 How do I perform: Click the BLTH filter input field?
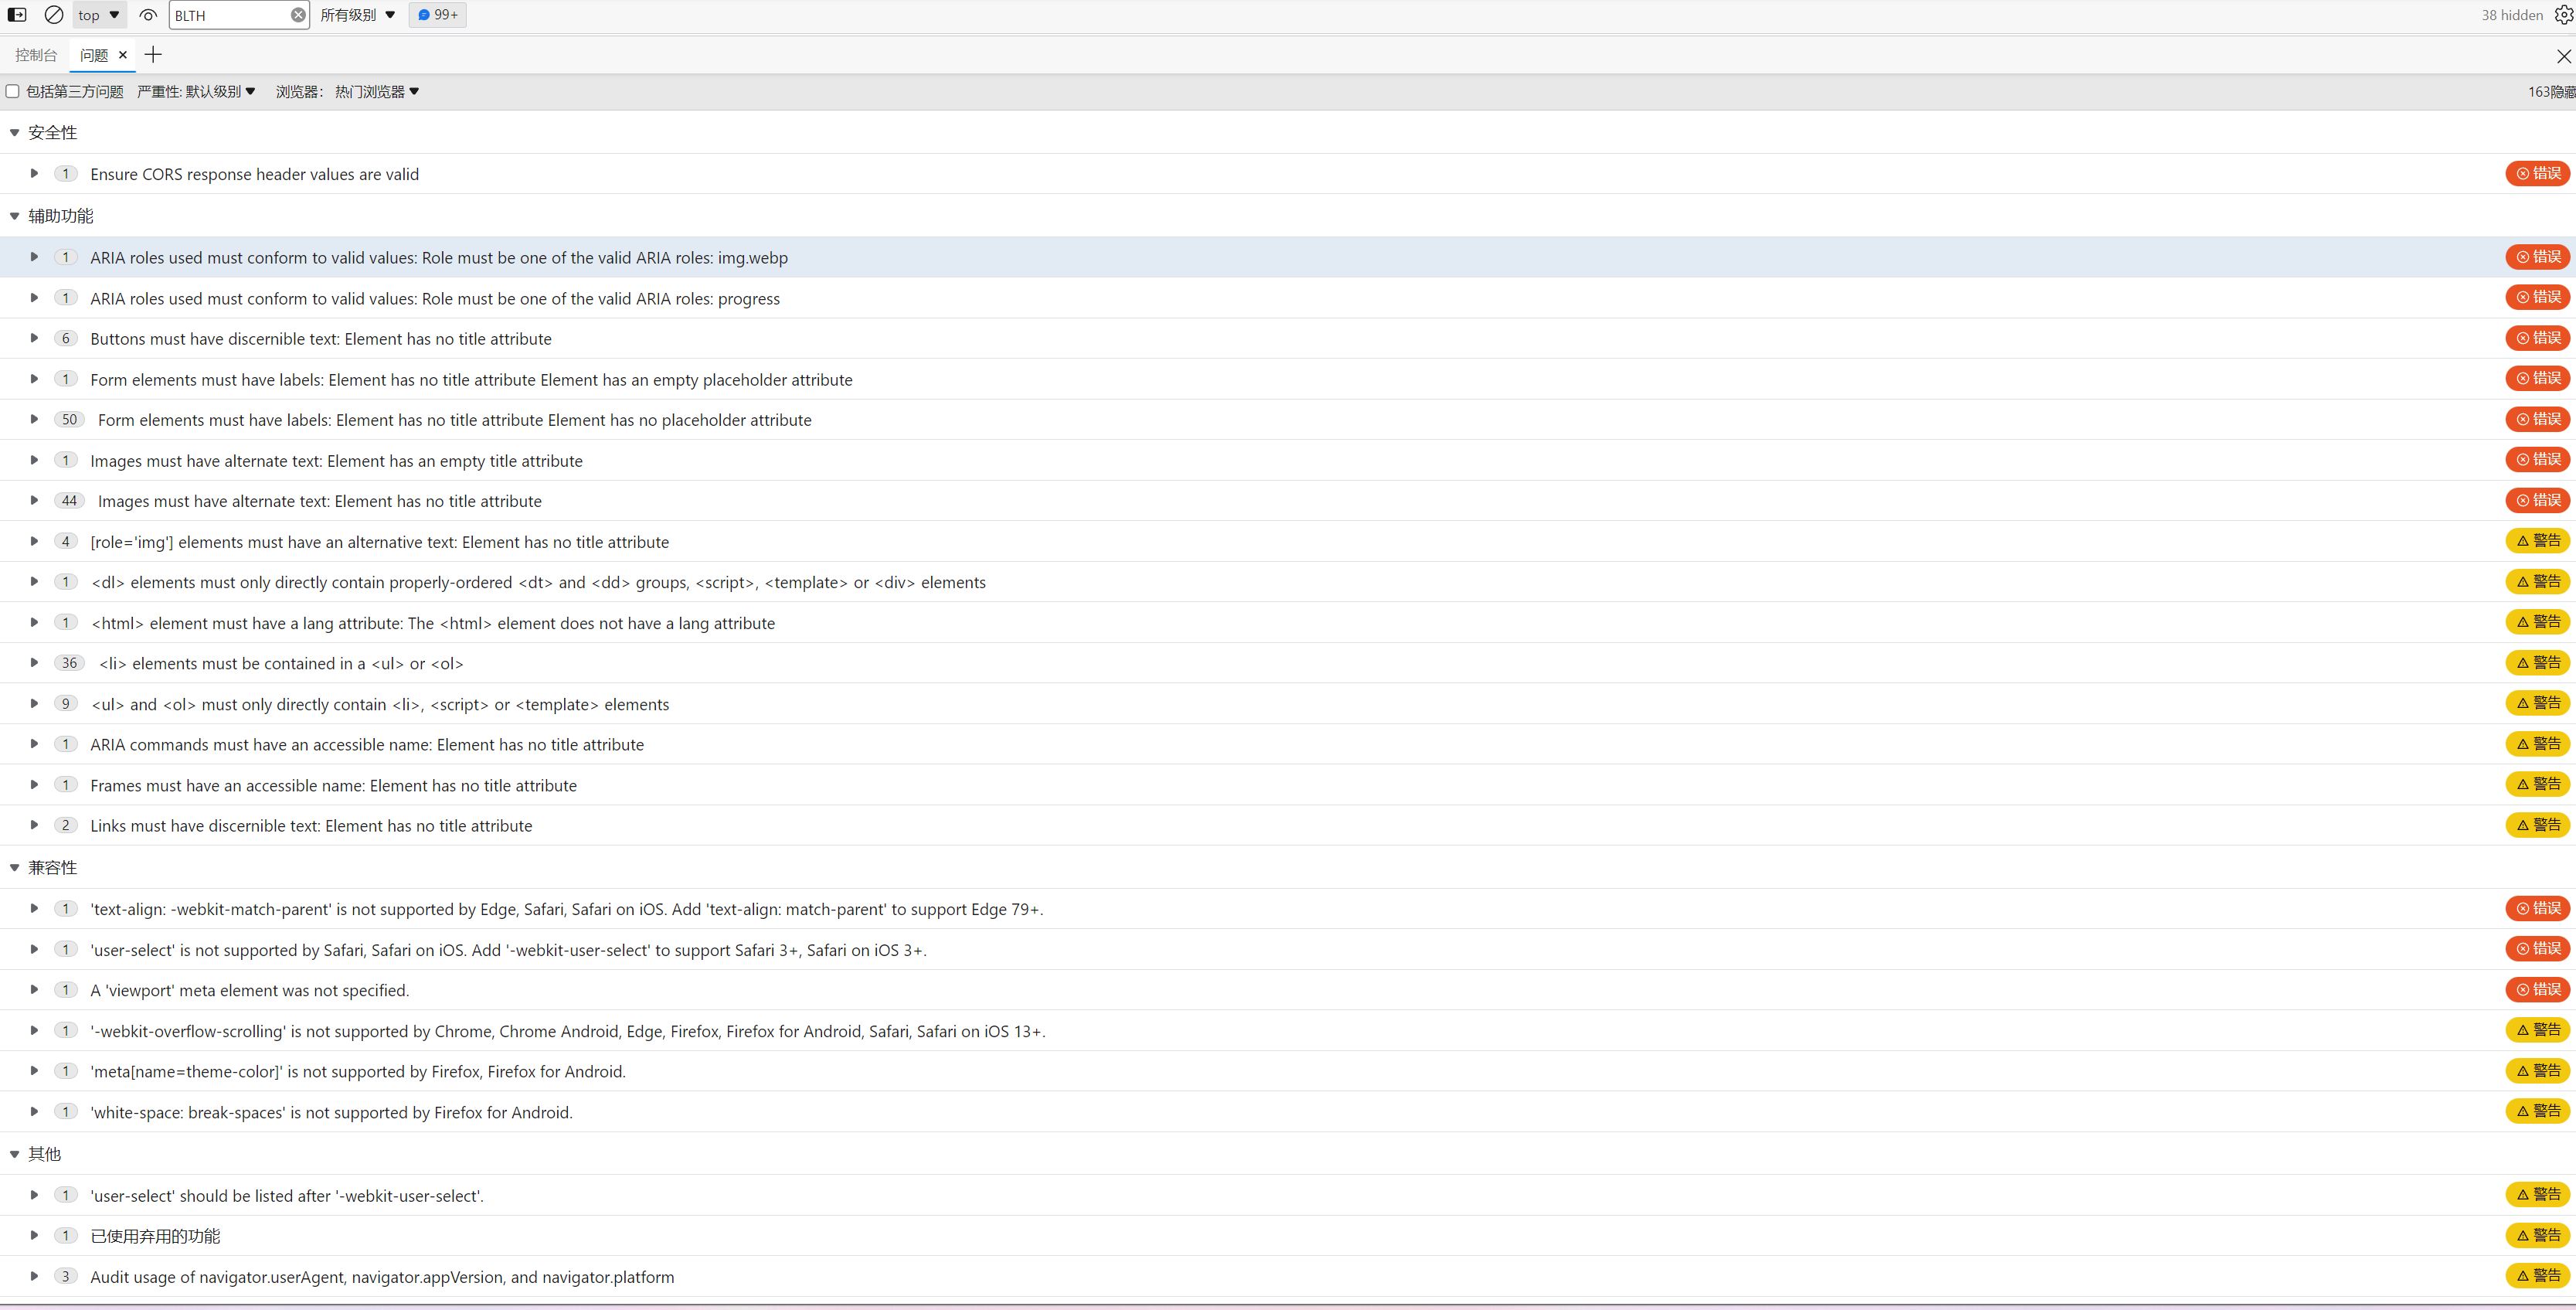[x=230, y=15]
